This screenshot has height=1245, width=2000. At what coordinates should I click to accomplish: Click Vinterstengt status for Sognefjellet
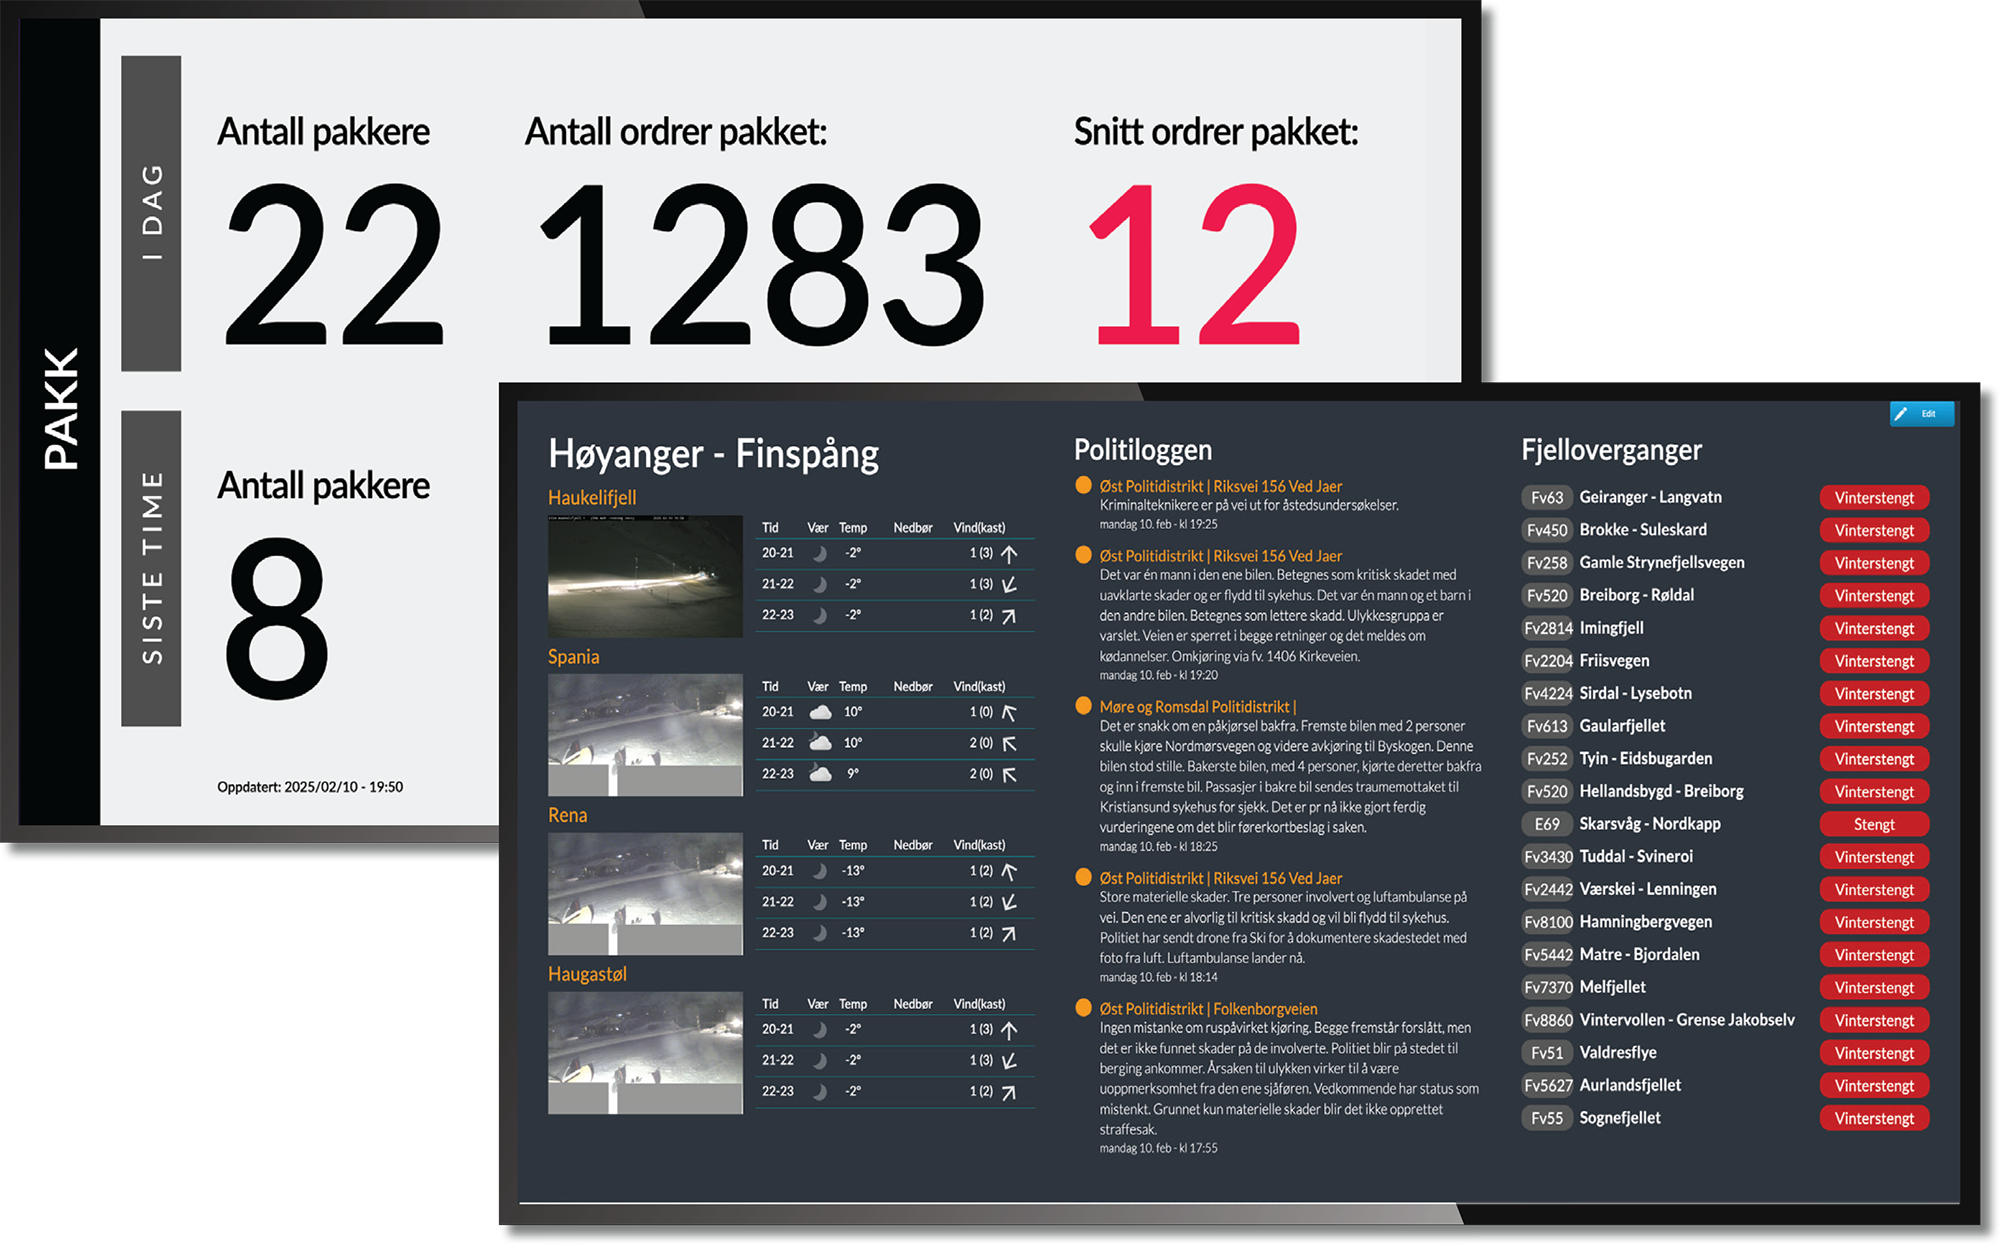tap(1874, 1118)
